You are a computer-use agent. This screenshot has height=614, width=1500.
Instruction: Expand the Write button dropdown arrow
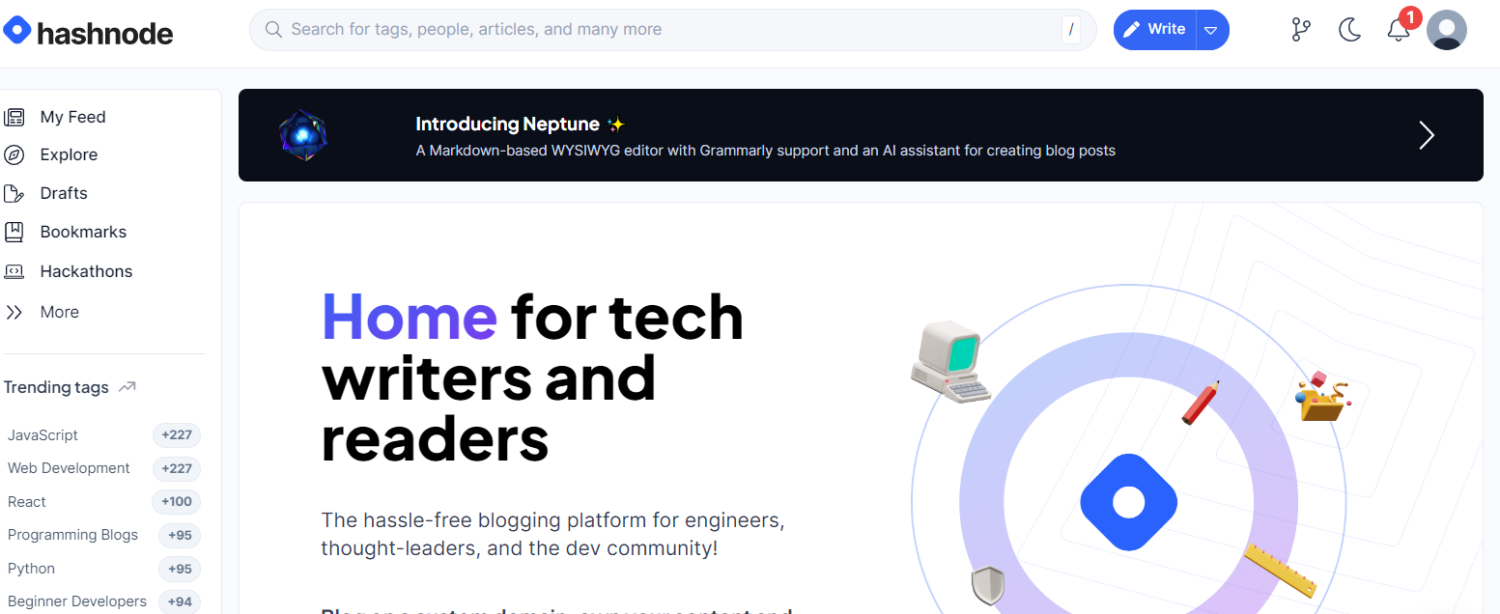click(1211, 30)
